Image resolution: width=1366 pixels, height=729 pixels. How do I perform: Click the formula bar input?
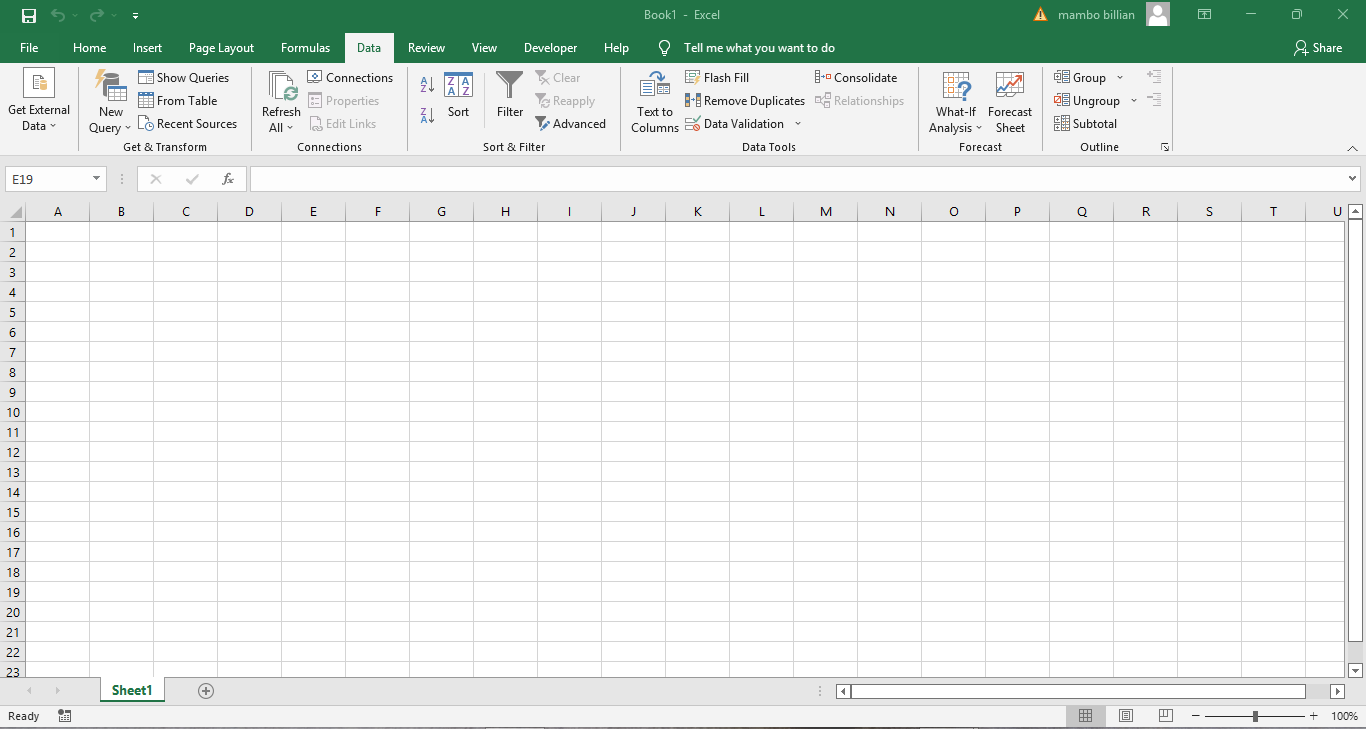click(x=798, y=179)
